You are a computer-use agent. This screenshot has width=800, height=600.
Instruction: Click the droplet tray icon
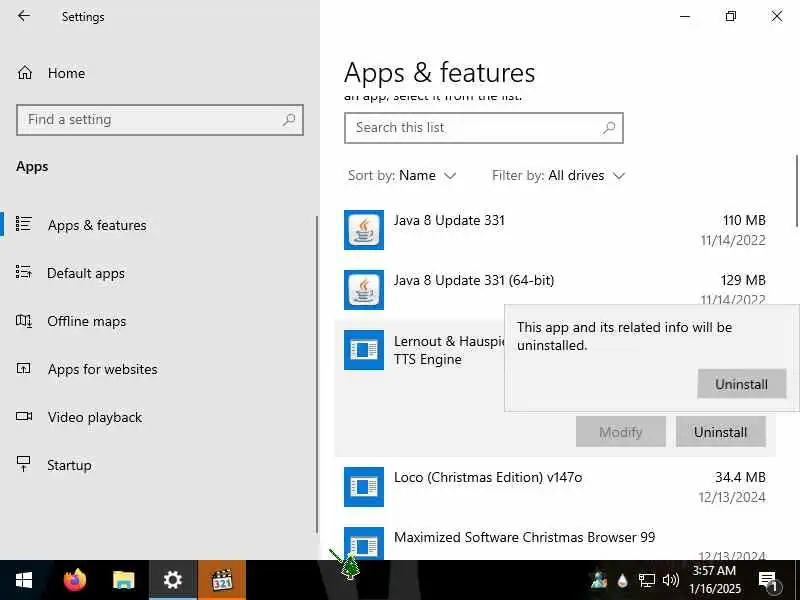coord(622,580)
